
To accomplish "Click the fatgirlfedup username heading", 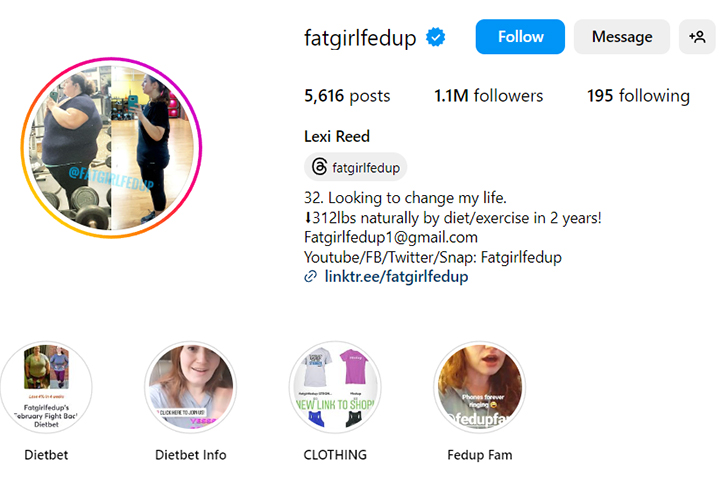I will point(360,38).
